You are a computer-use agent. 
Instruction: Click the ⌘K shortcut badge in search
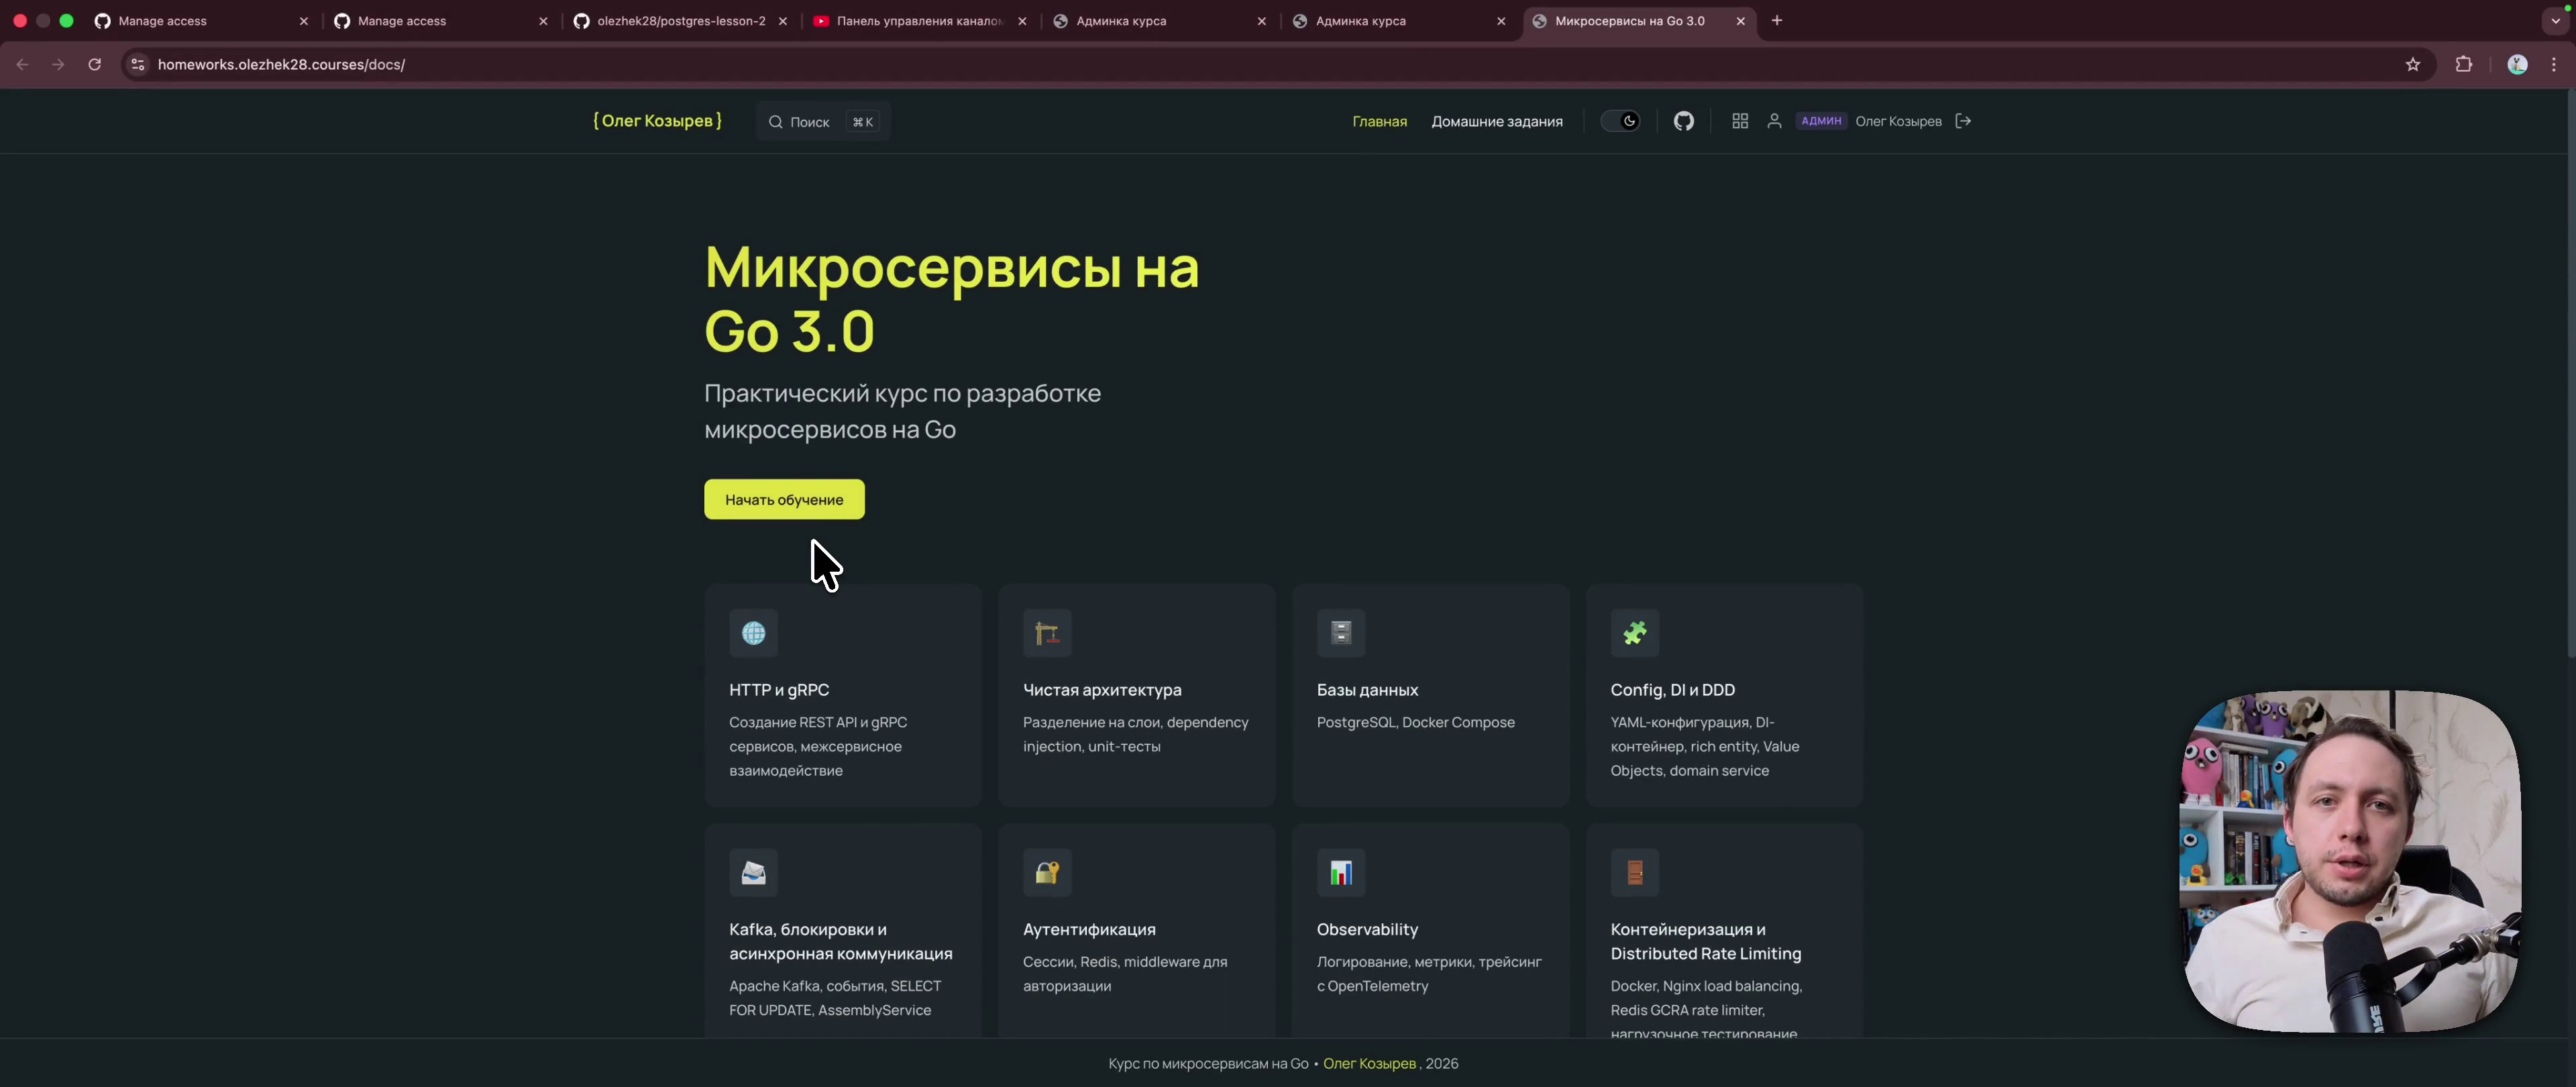point(862,122)
